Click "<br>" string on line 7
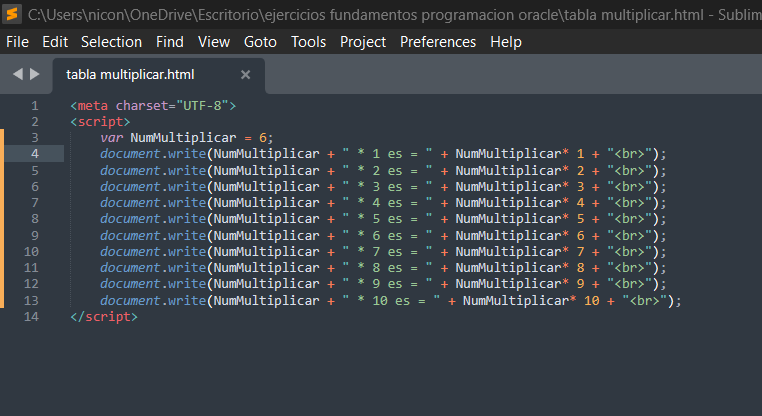This screenshot has height=416, width=762. click(629, 203)
